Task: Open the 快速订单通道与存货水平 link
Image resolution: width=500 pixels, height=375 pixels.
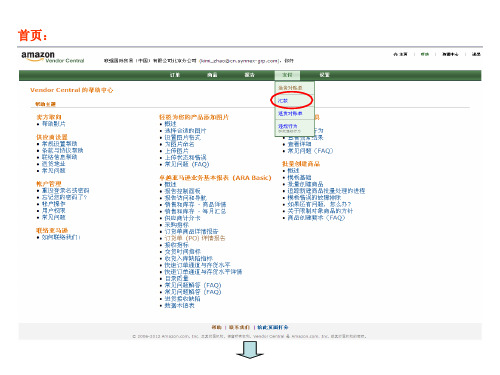Action: point(197,265)
